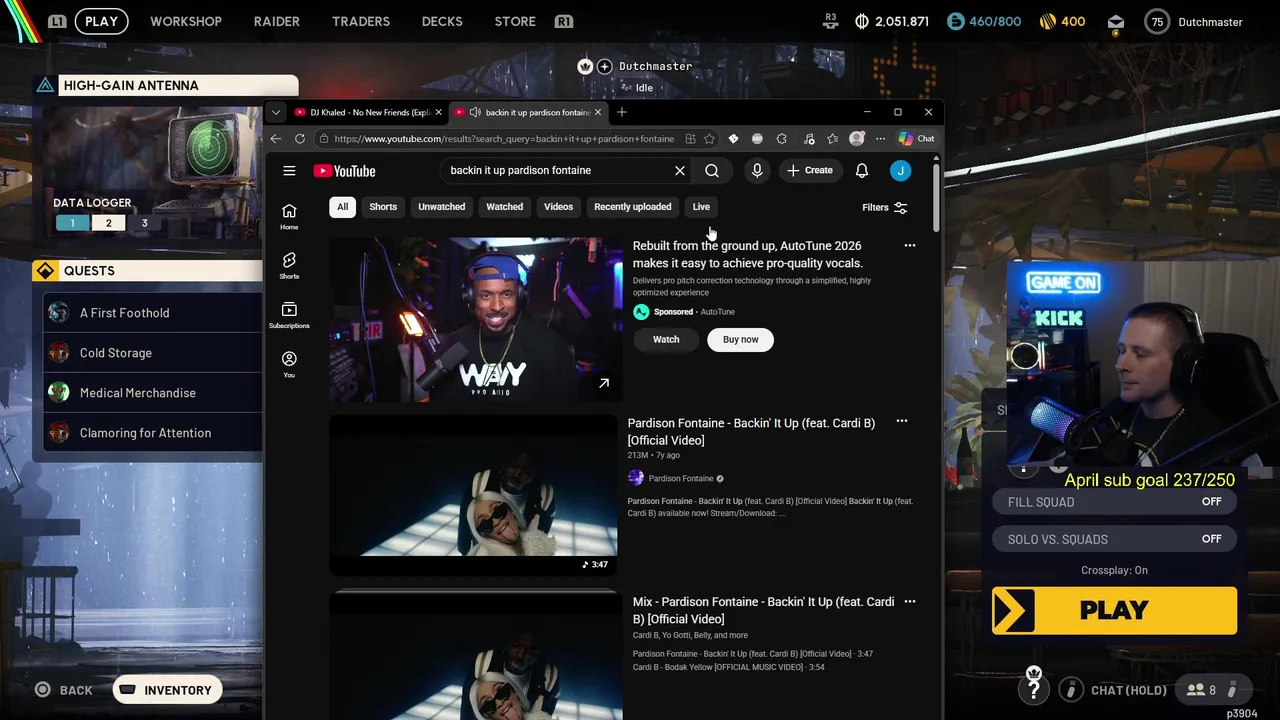Open the browser three-dot settings menu
This screenshot has width=1280, height=720.
[x=880, y=139]
